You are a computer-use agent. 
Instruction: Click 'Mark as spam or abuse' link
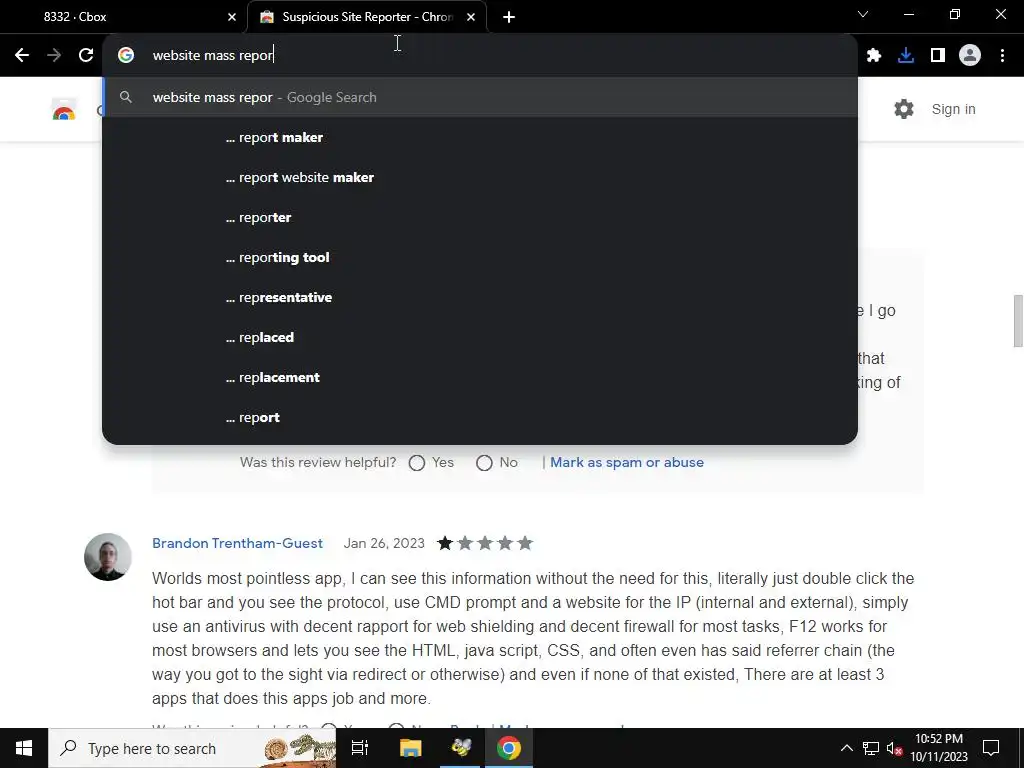(627, 462)
